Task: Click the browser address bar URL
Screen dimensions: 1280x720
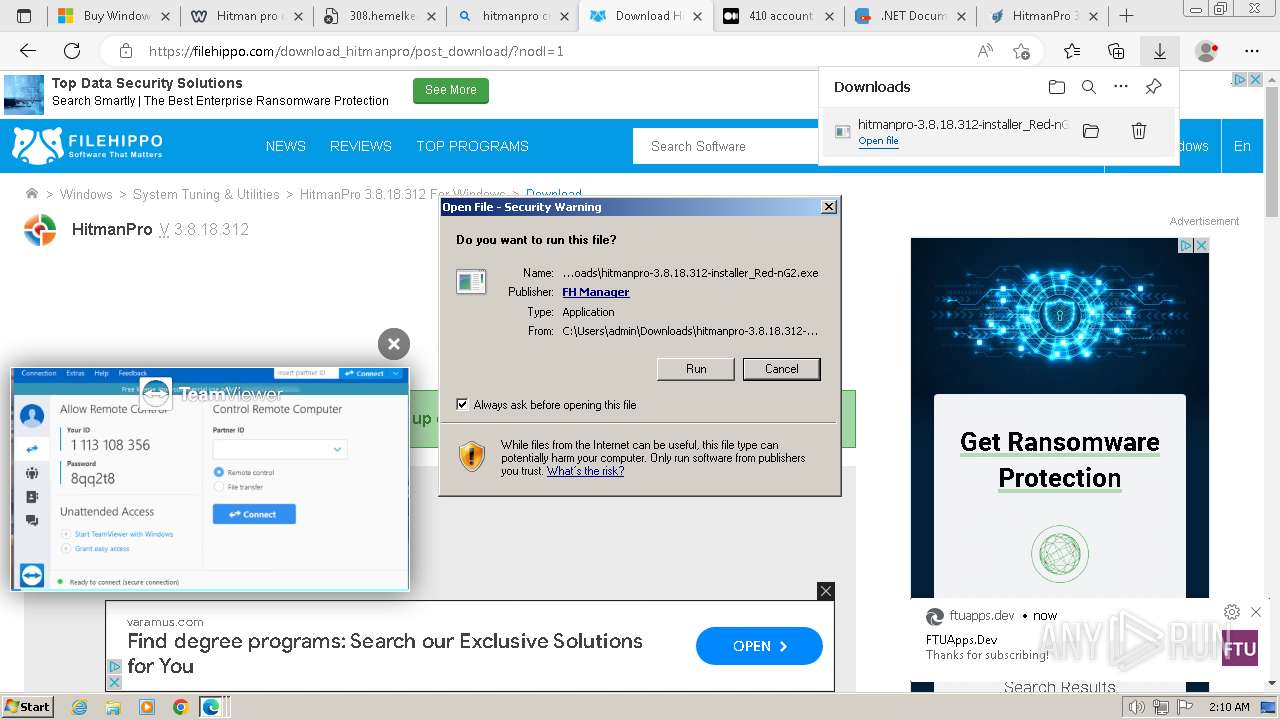Action: coord(356,51)
